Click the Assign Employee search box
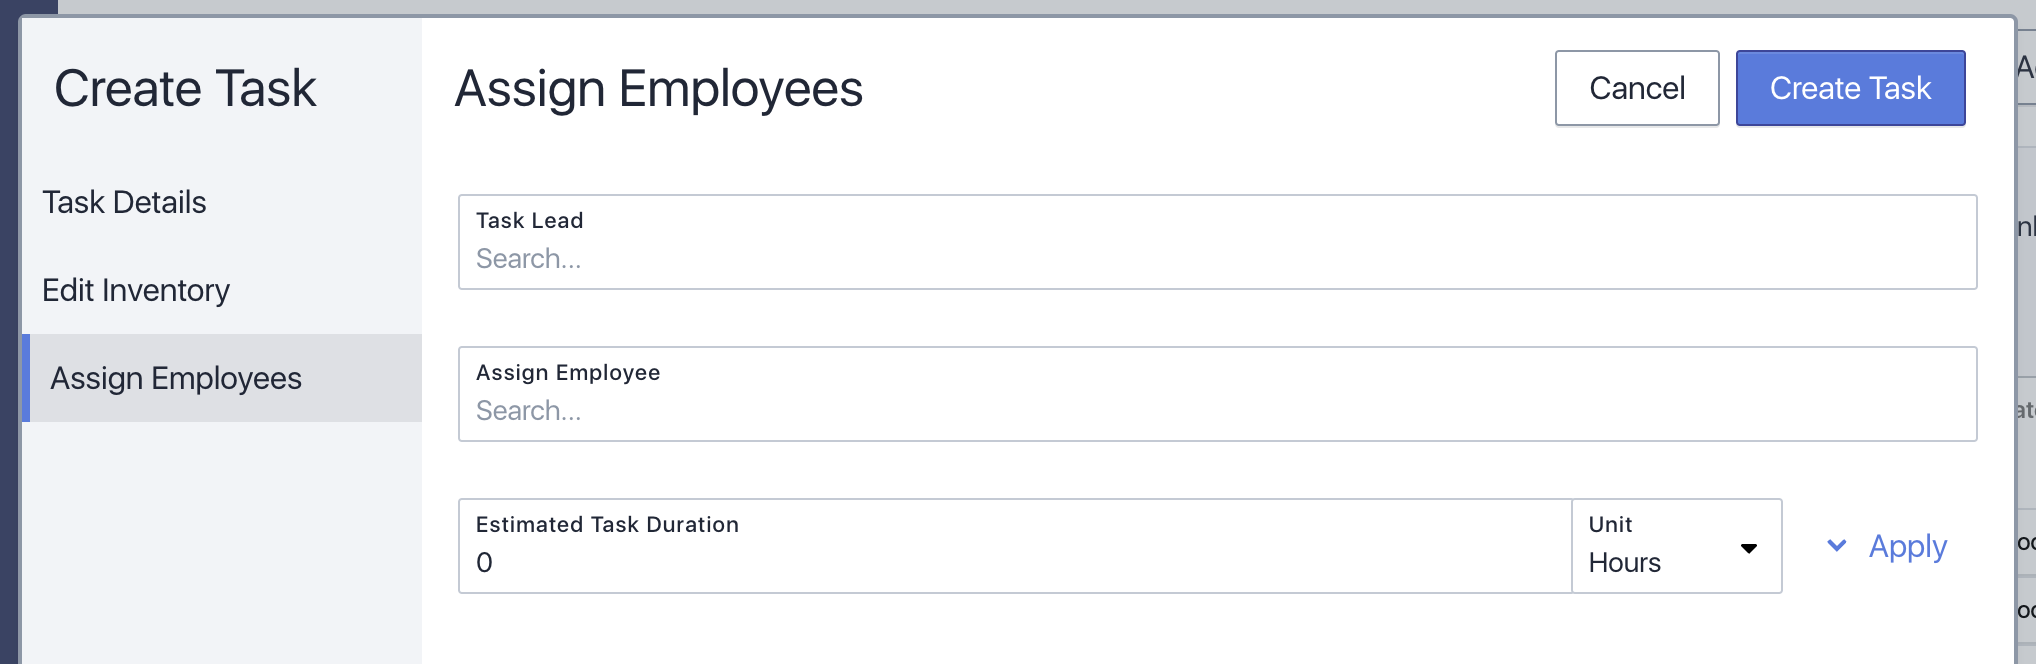Viewport: 2036px width, 664px height. coord(1217,411)
